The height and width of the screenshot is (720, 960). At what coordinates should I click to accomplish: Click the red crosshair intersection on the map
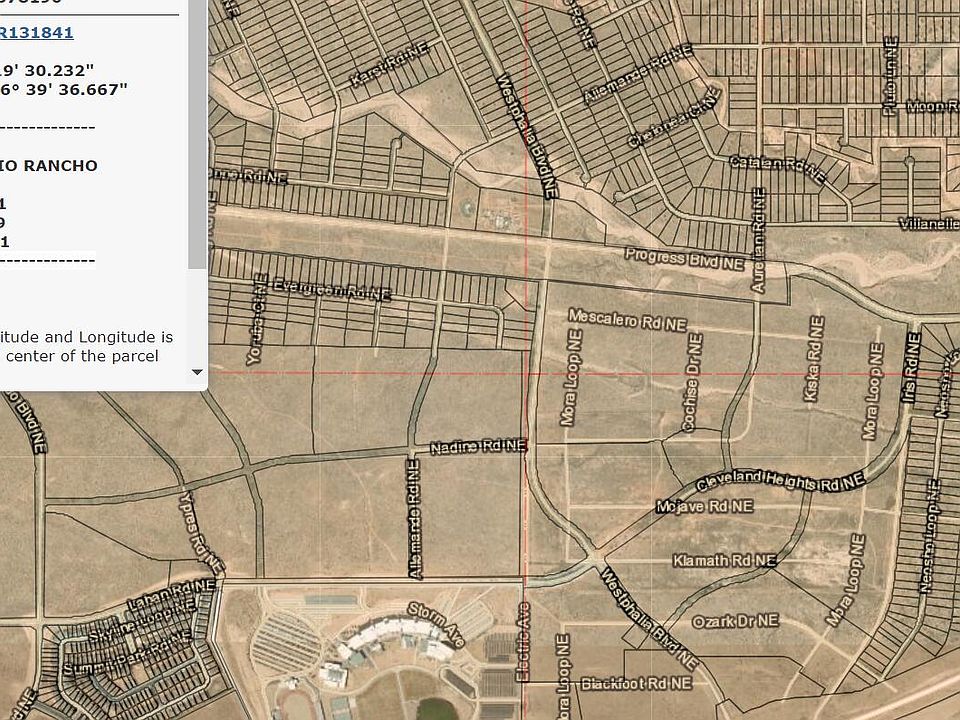coord(527,372)
